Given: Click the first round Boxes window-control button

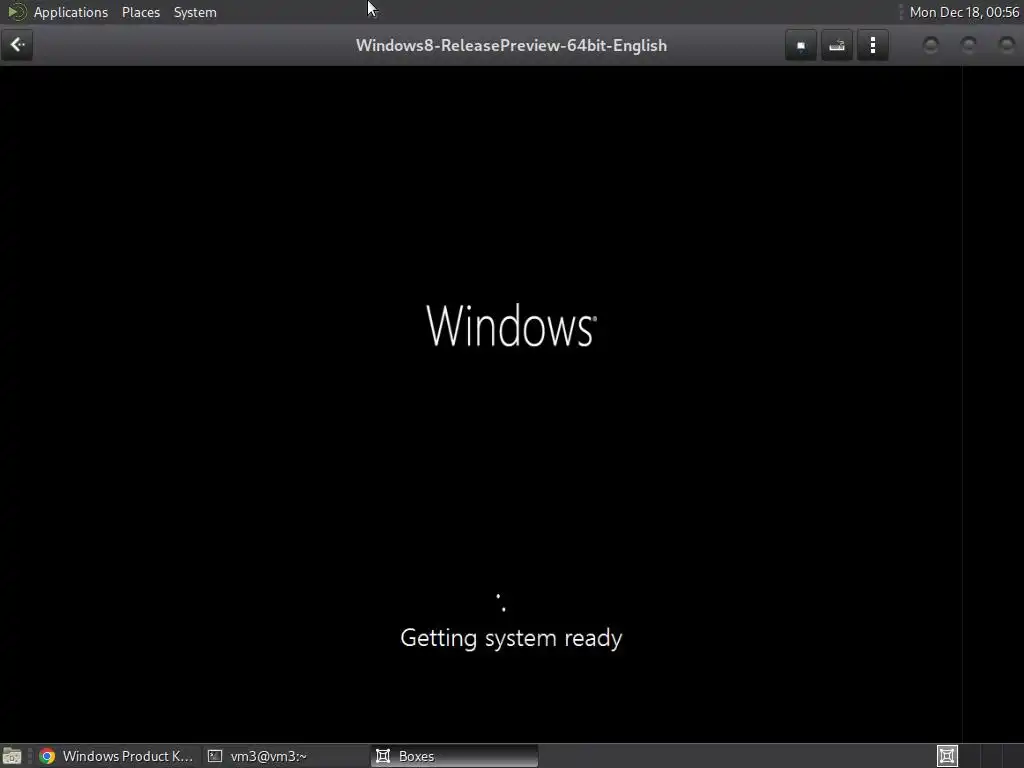Looking at the screenshot, I should click(x=931, y=45).
